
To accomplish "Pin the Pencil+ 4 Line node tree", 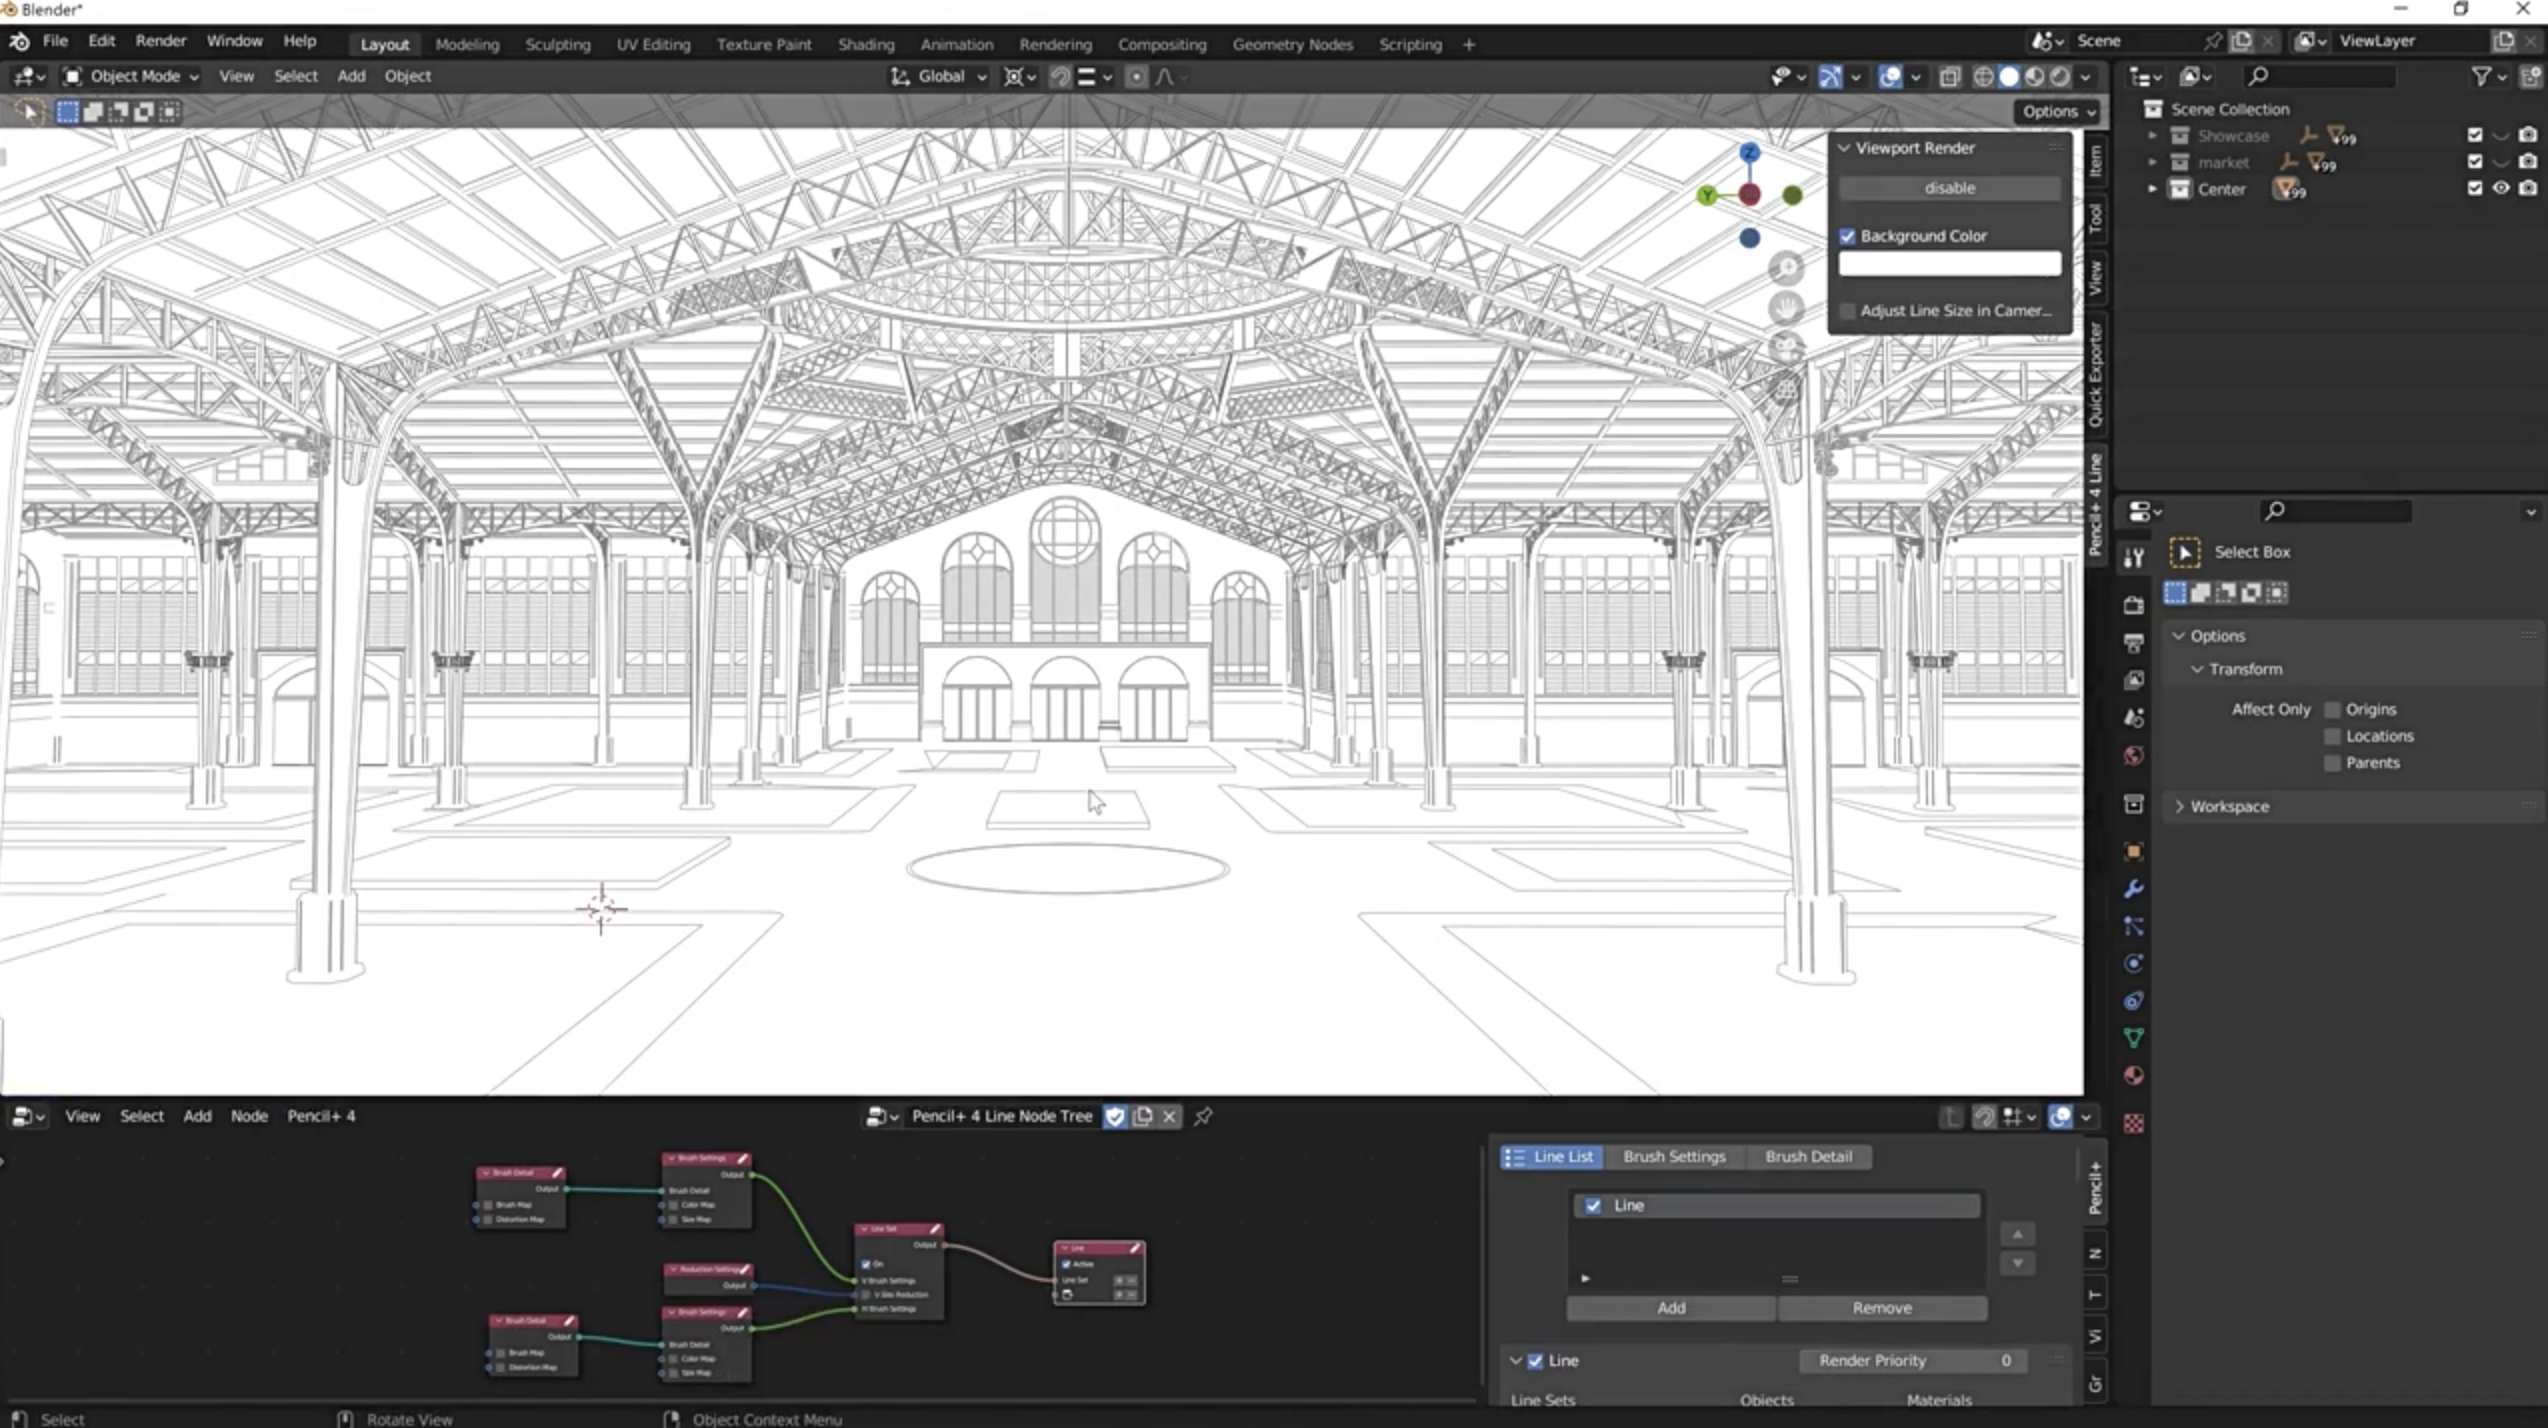I will pyautogui.click(x=1203, y=1116).
